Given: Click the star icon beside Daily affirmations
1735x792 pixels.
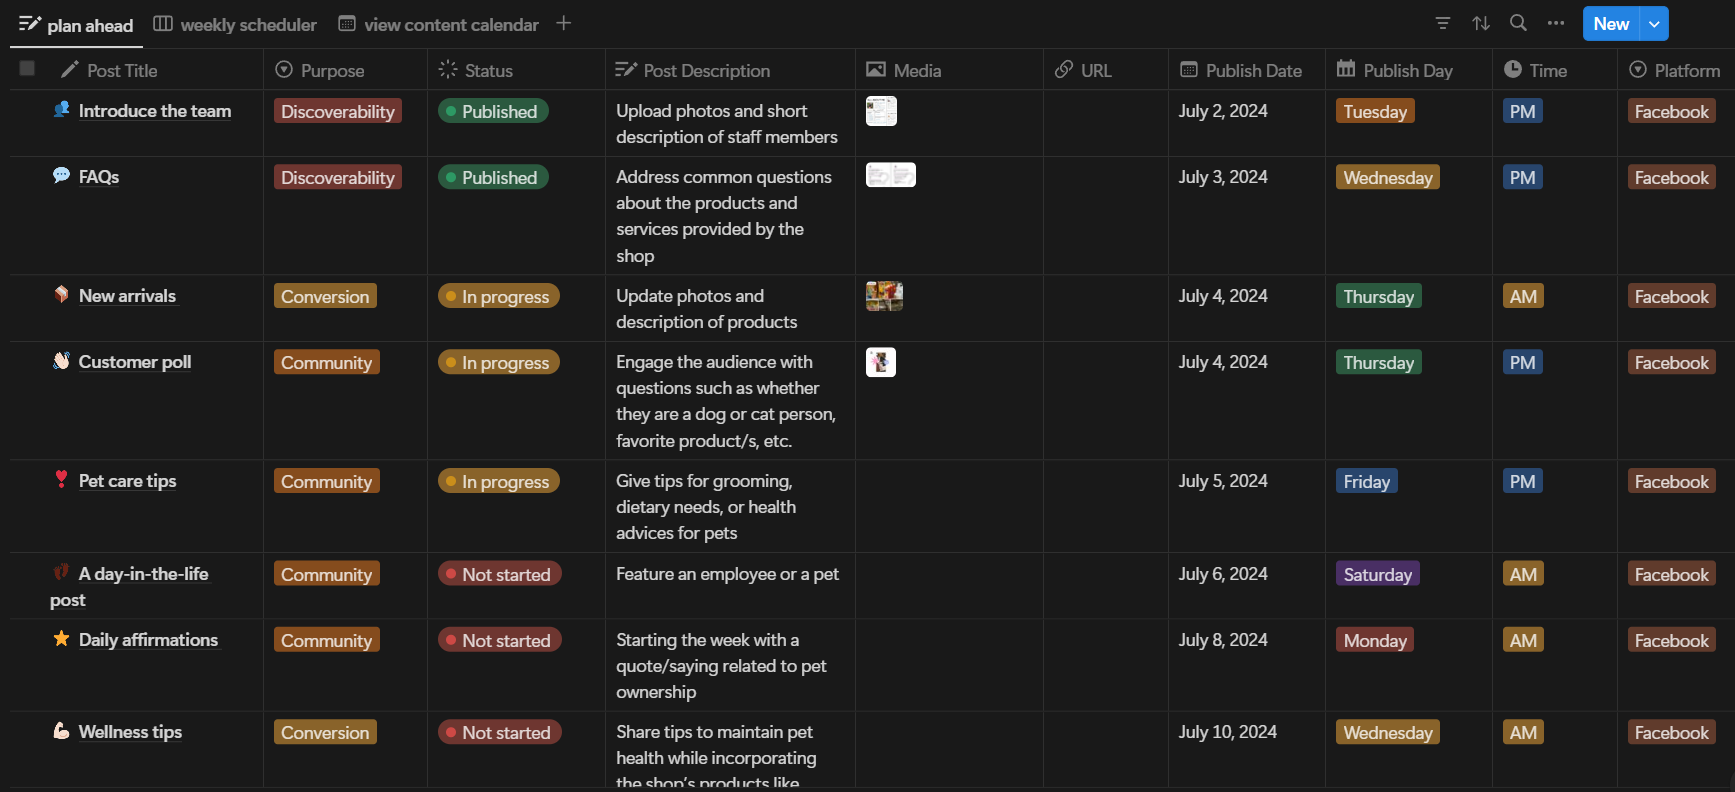Looking at the screenshot, I should [x=61, y=639].
